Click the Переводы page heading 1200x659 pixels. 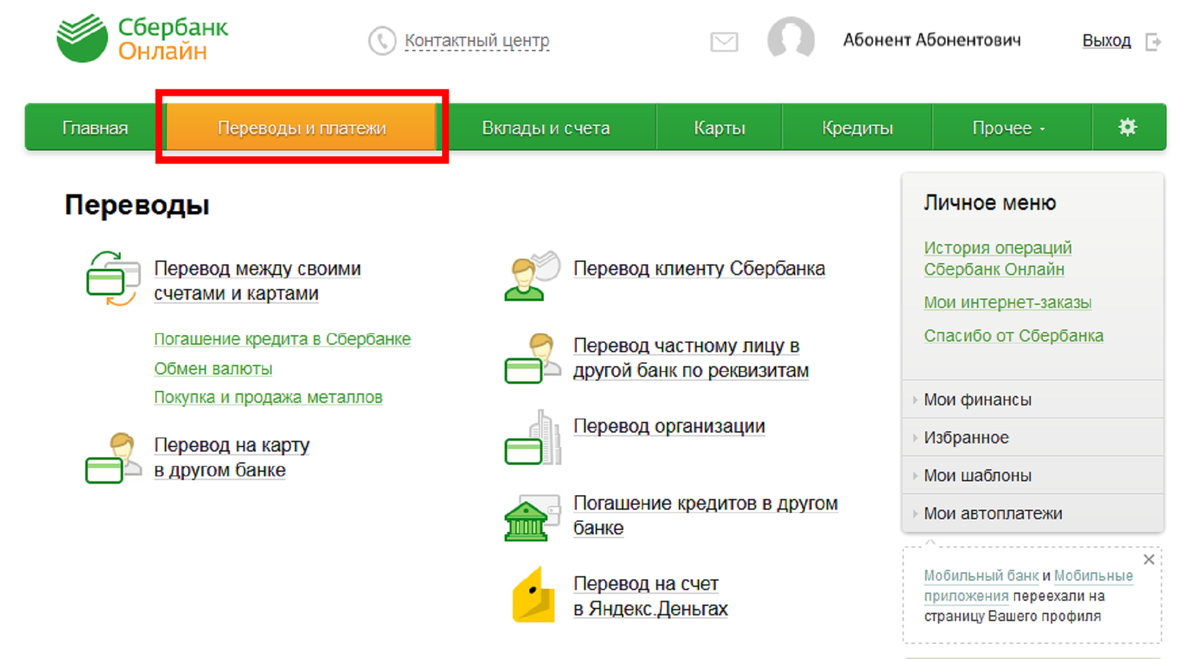pos(137,206)
